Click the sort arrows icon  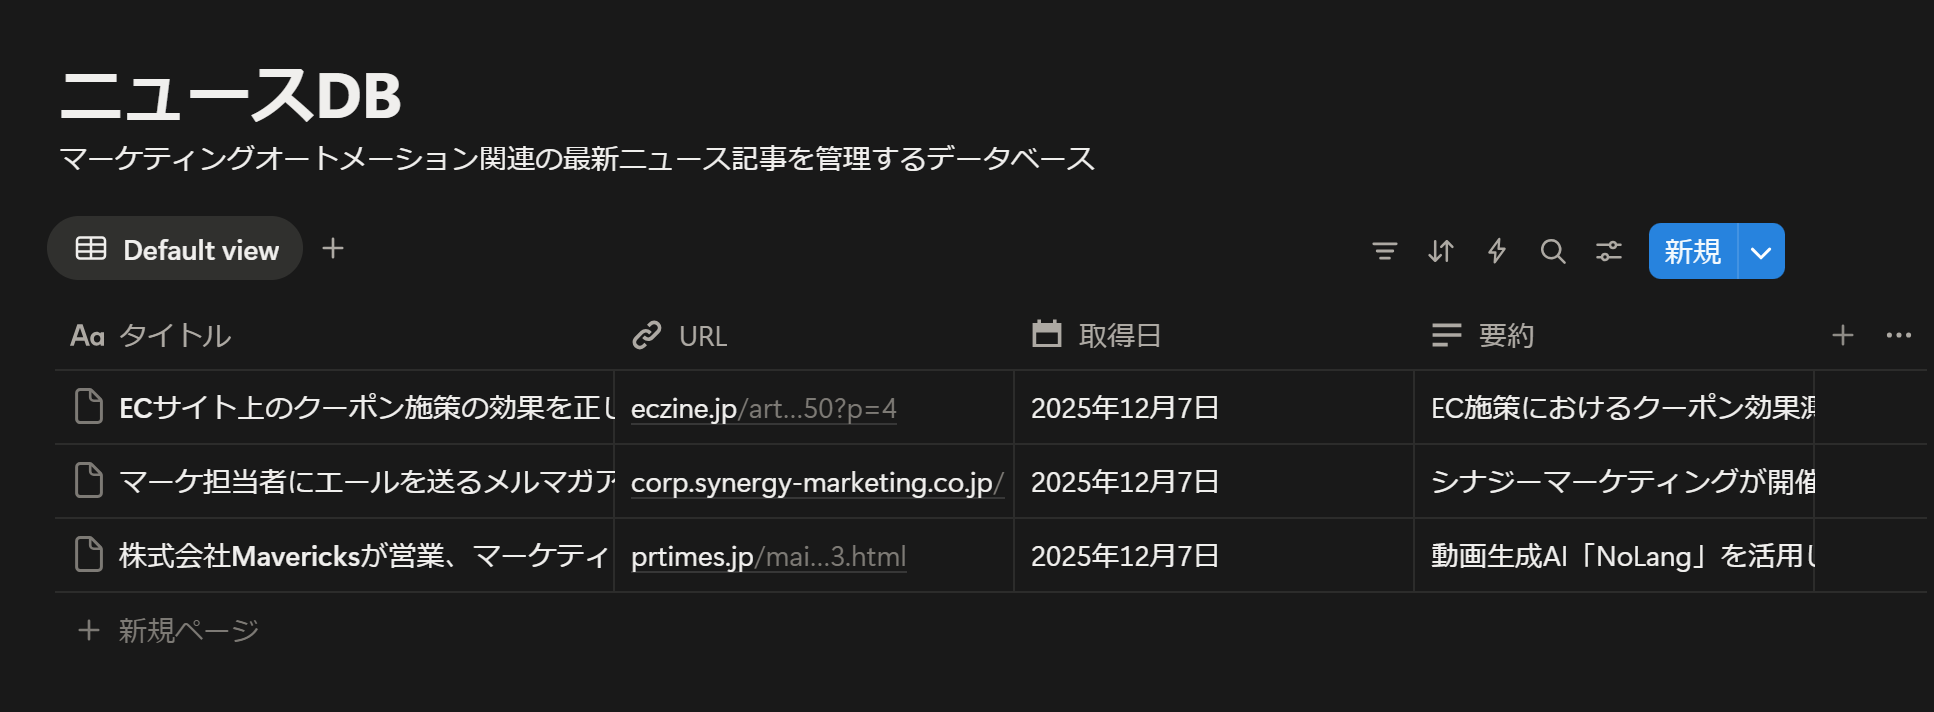tap(1440, 251)
